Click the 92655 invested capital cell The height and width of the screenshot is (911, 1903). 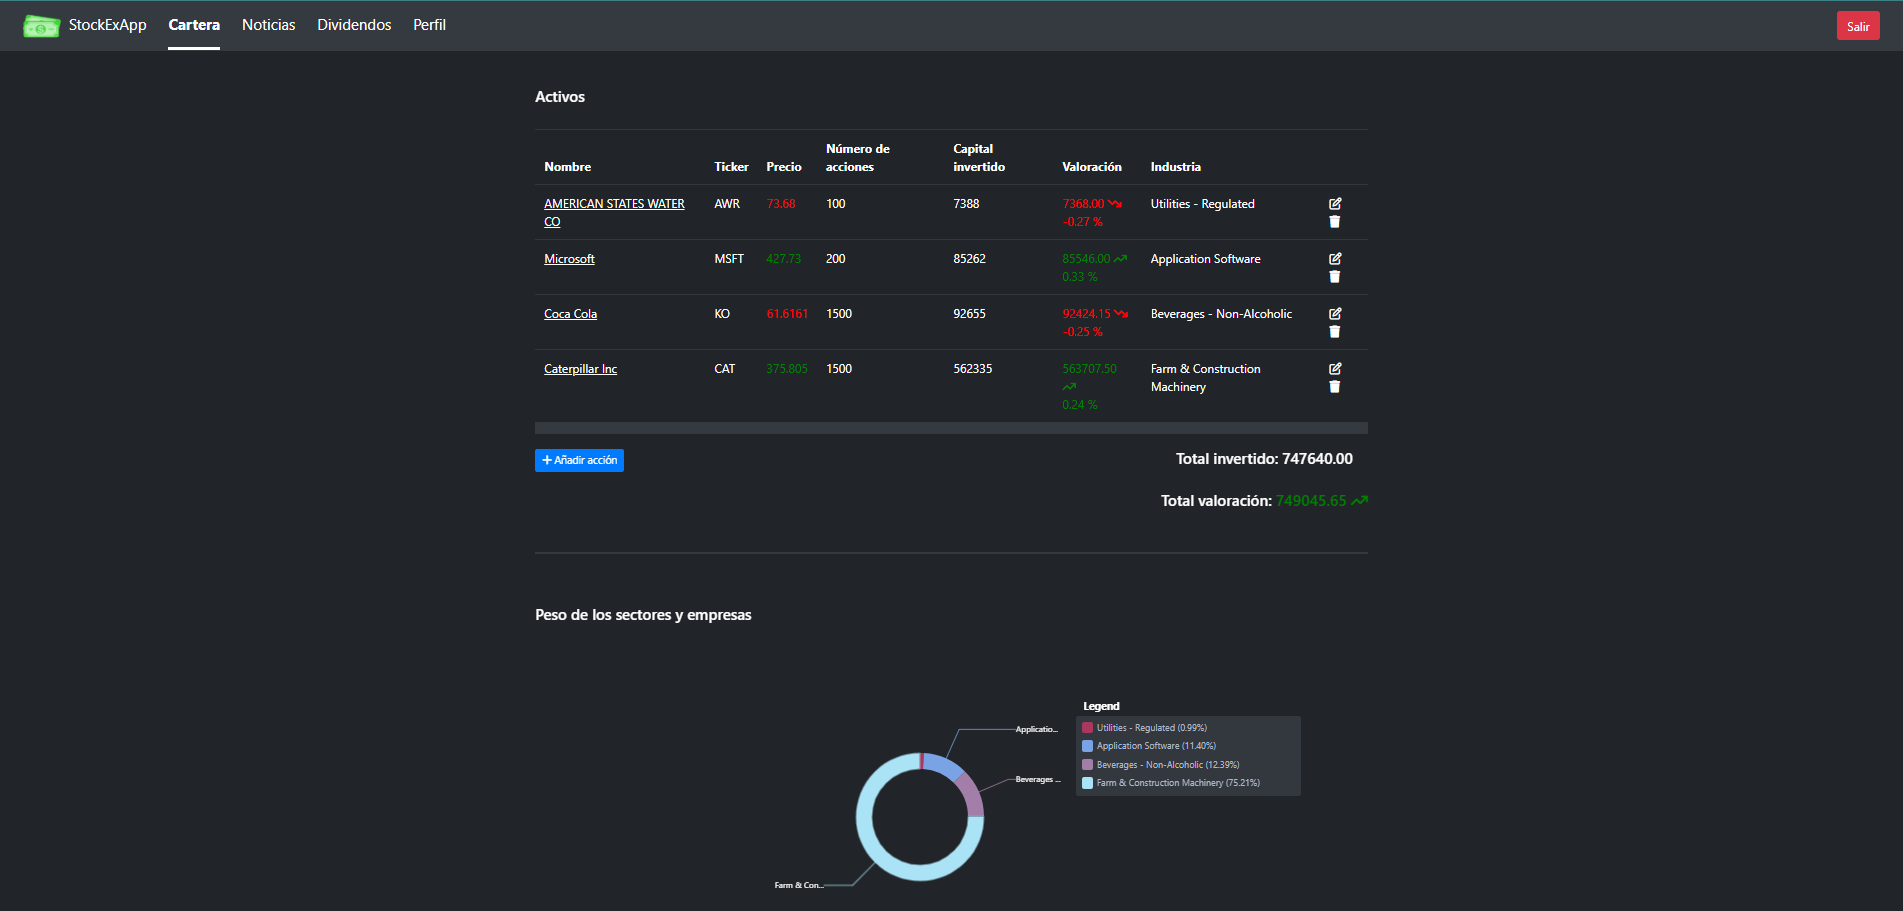point(969,314)
